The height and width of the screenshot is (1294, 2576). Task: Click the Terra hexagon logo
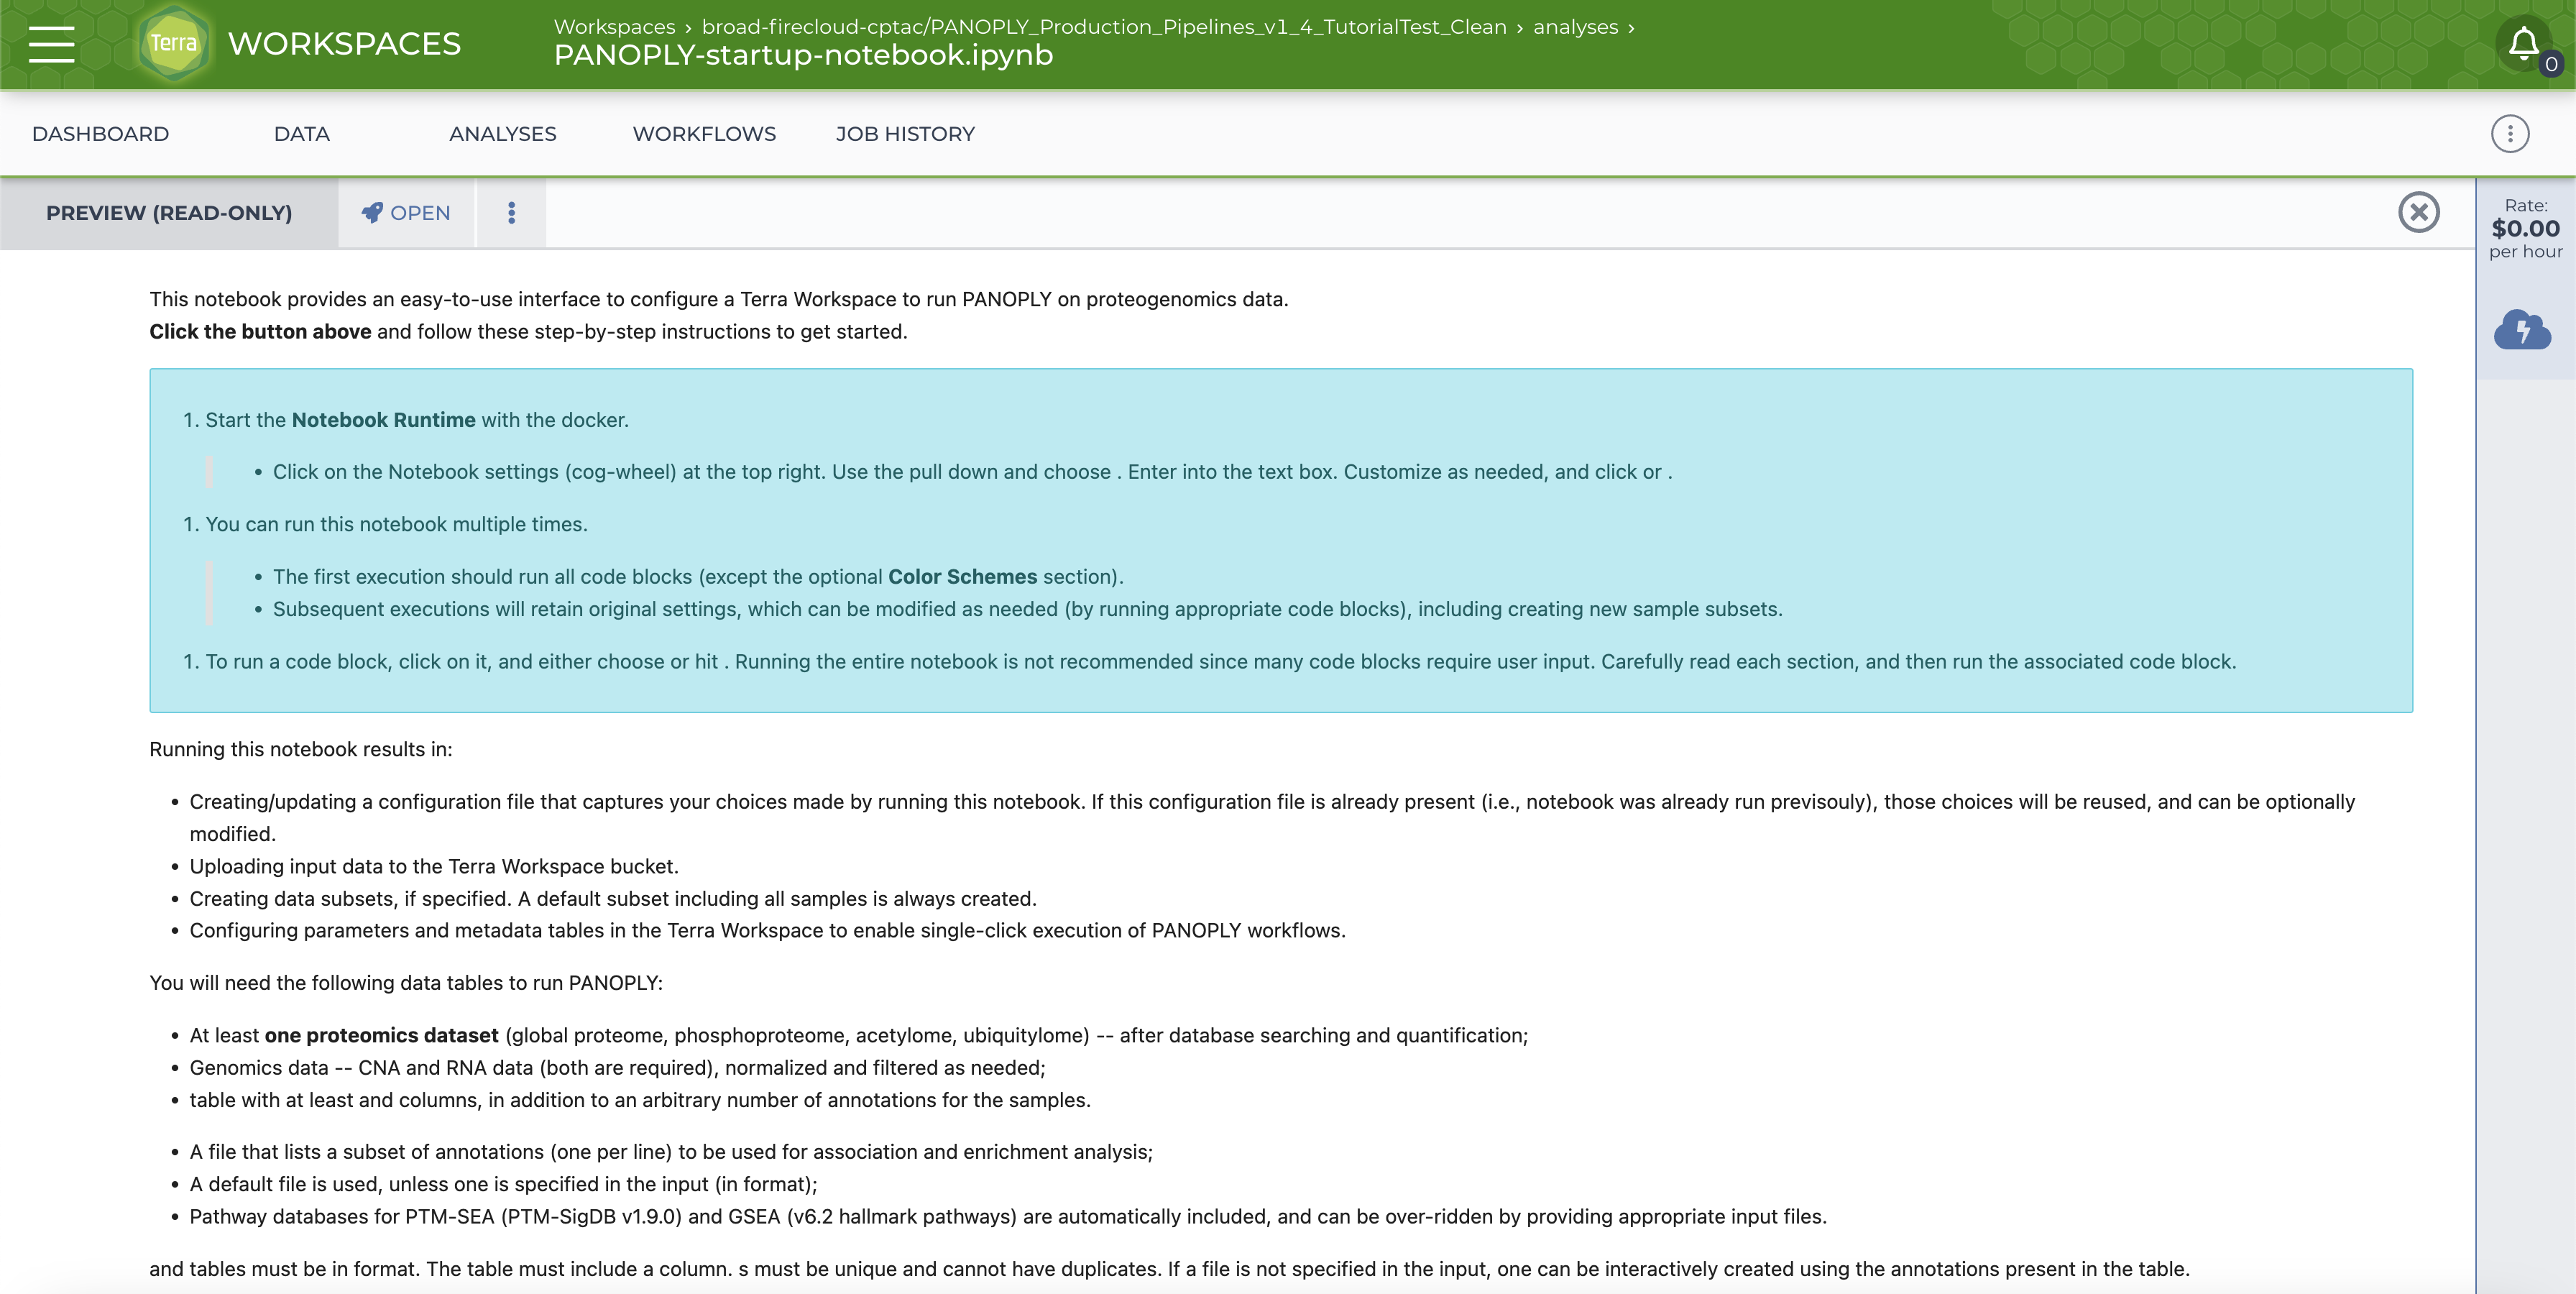[174, 44]
